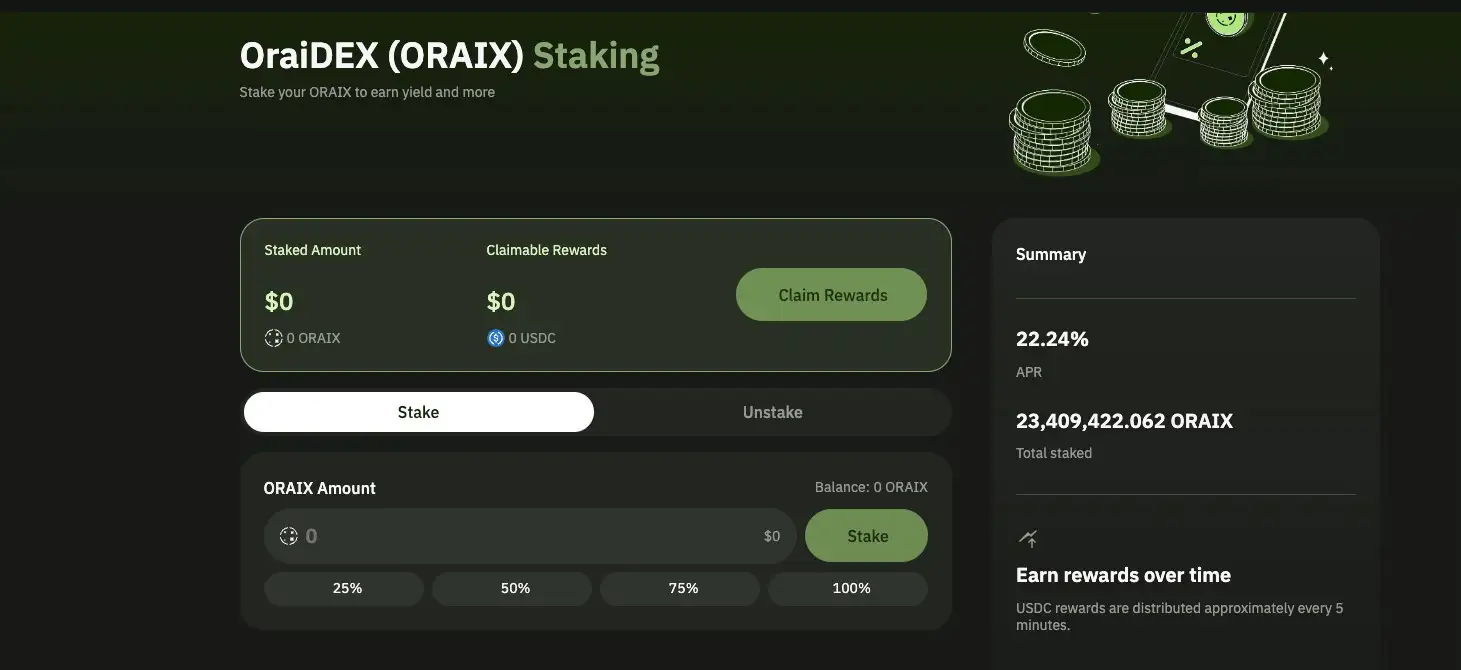Click the sparkle star icon near the coins
The image size is (1461, 670).
pyautogui.click(x=1324, y=60)
